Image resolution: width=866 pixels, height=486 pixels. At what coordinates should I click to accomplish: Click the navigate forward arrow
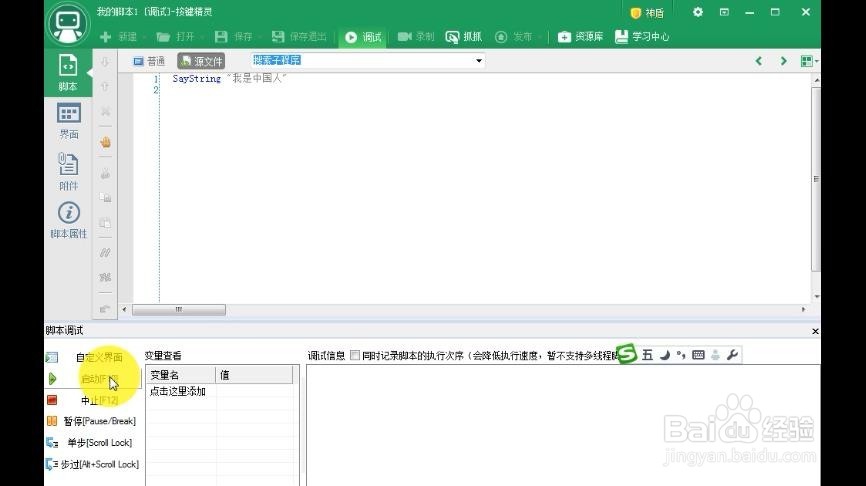click(784, 61)
